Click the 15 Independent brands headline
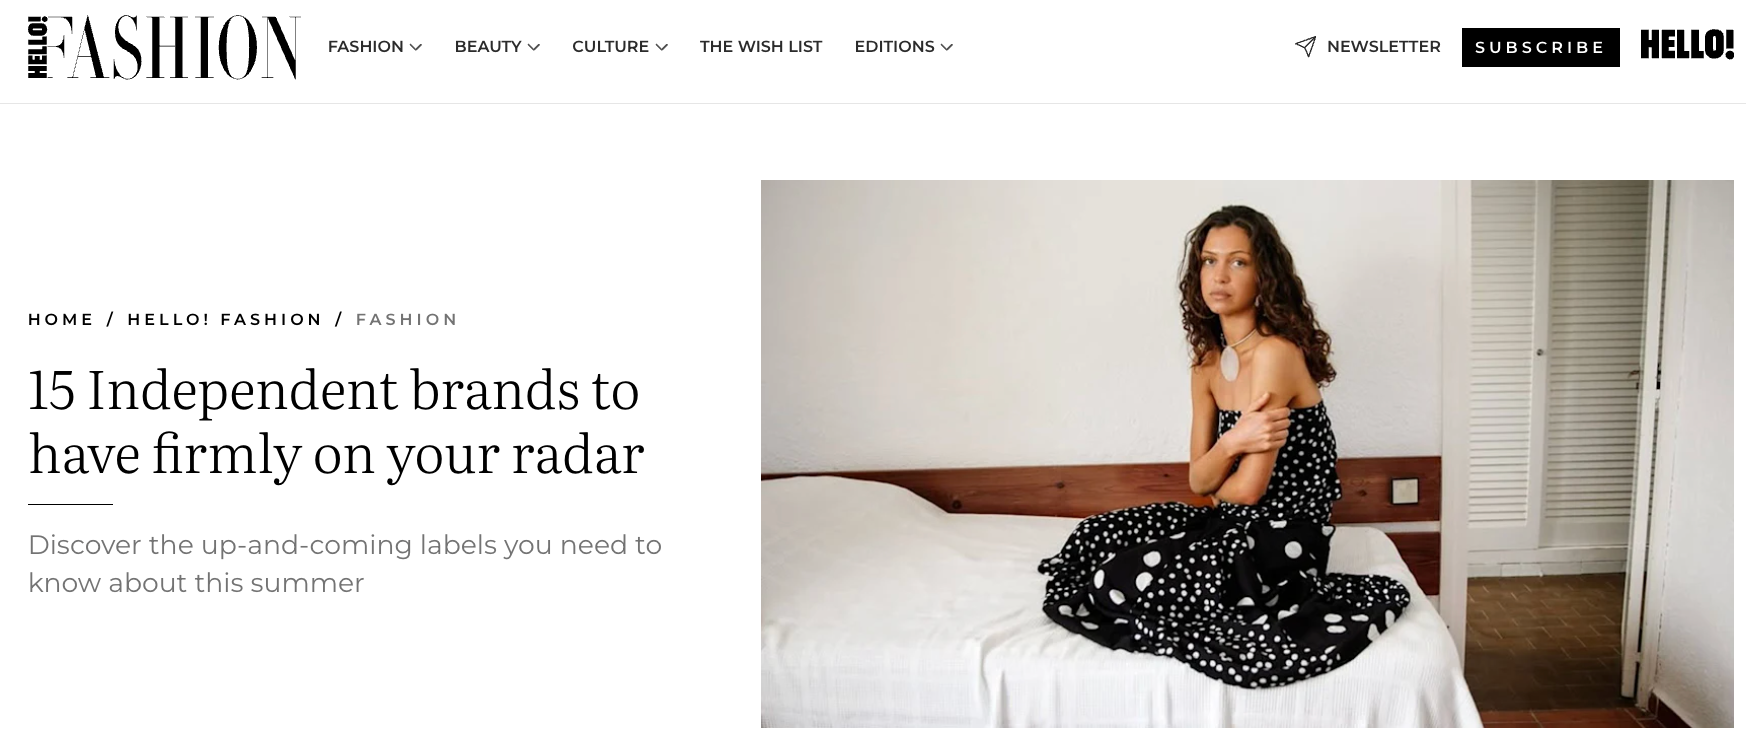The width and height of the screenshot is (1746, 738). click(x=336, y=422)
